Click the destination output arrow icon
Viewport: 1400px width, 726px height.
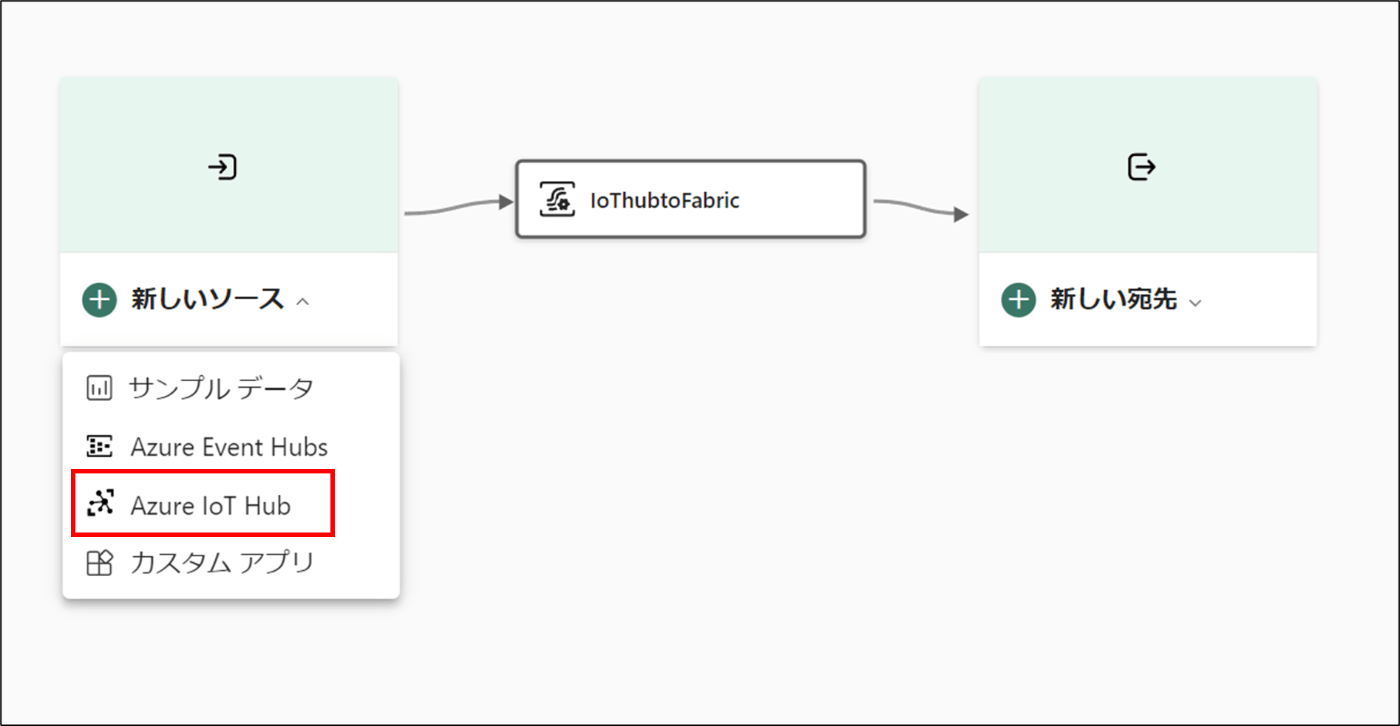coord(1141,167)
